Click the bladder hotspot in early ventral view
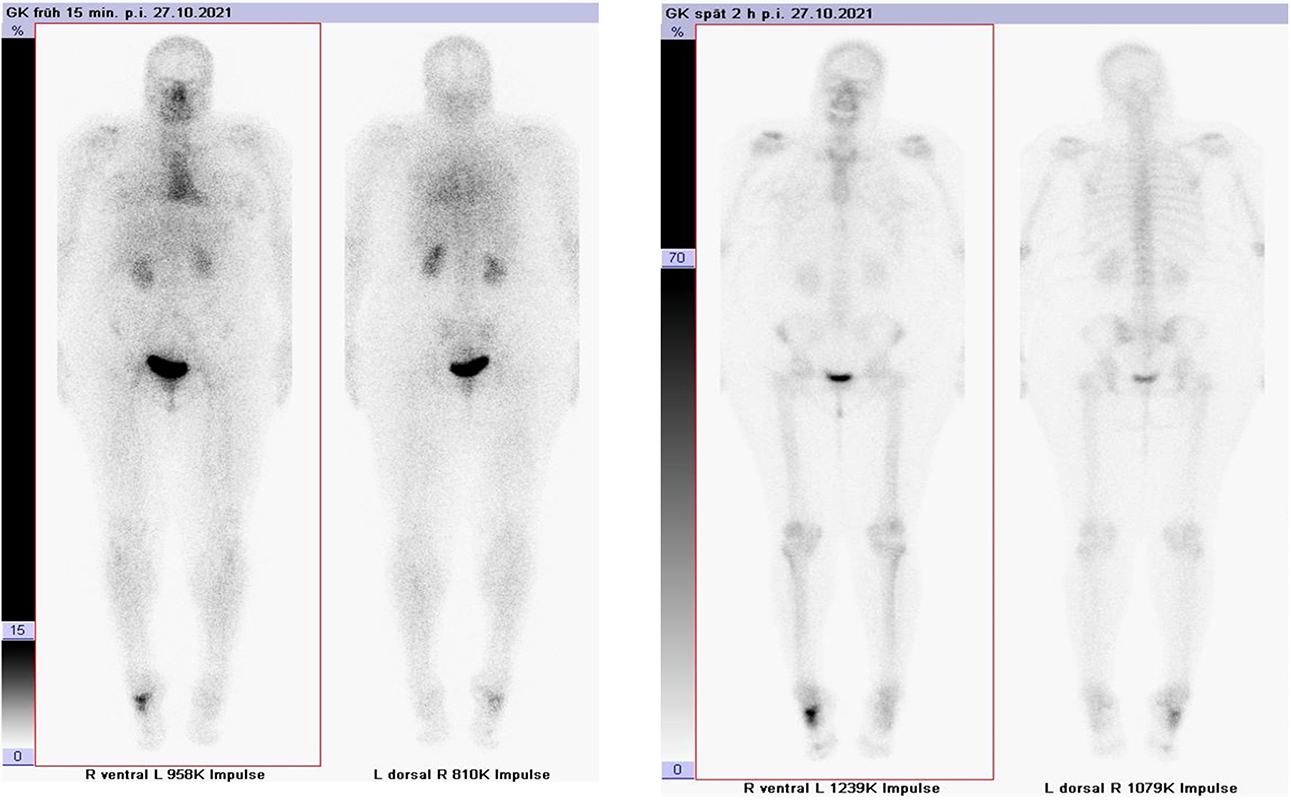 (x=167, y=366)
